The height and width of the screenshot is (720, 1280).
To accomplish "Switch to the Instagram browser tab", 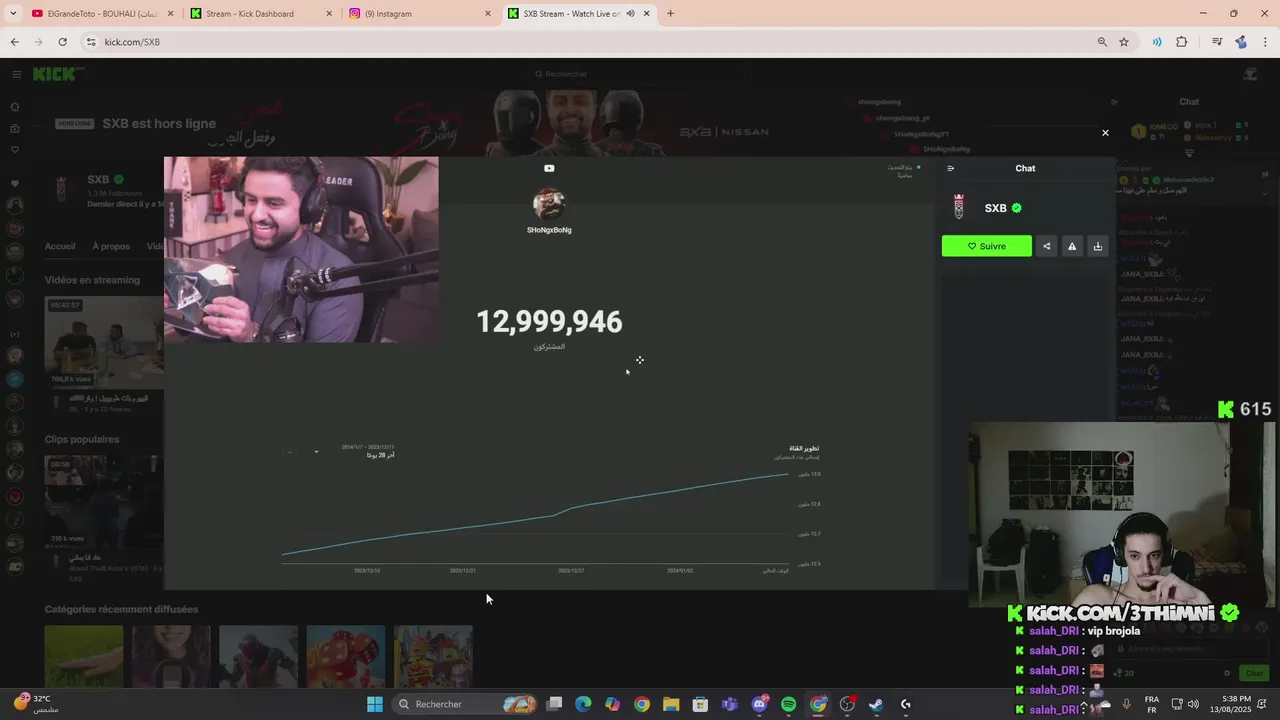I will click(x=420, y=14).
